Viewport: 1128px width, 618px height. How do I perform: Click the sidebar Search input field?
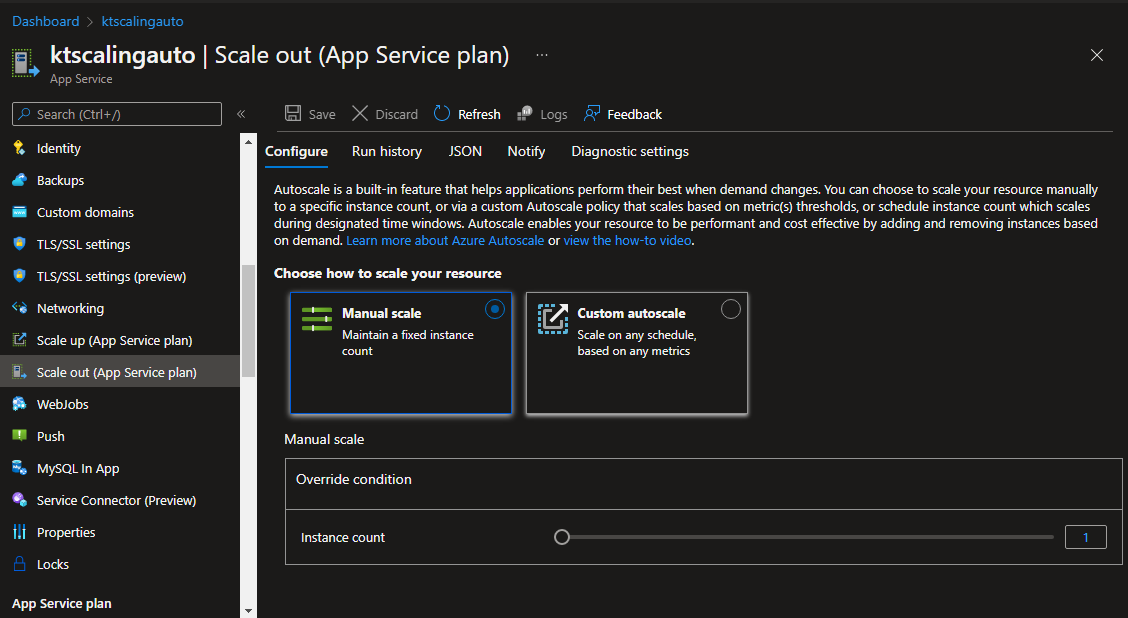(117, 114)
